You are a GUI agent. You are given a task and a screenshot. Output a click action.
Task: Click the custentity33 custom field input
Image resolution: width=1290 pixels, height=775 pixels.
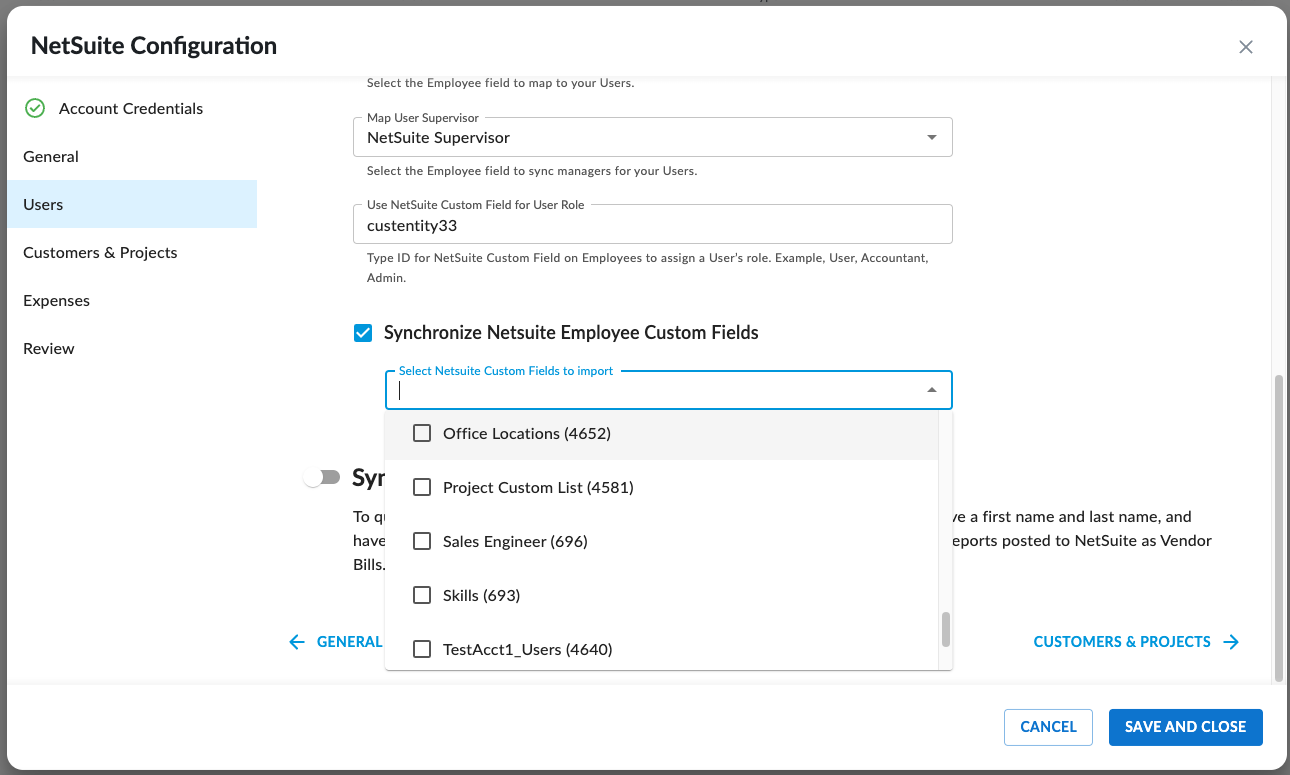(x=652, y=225)
